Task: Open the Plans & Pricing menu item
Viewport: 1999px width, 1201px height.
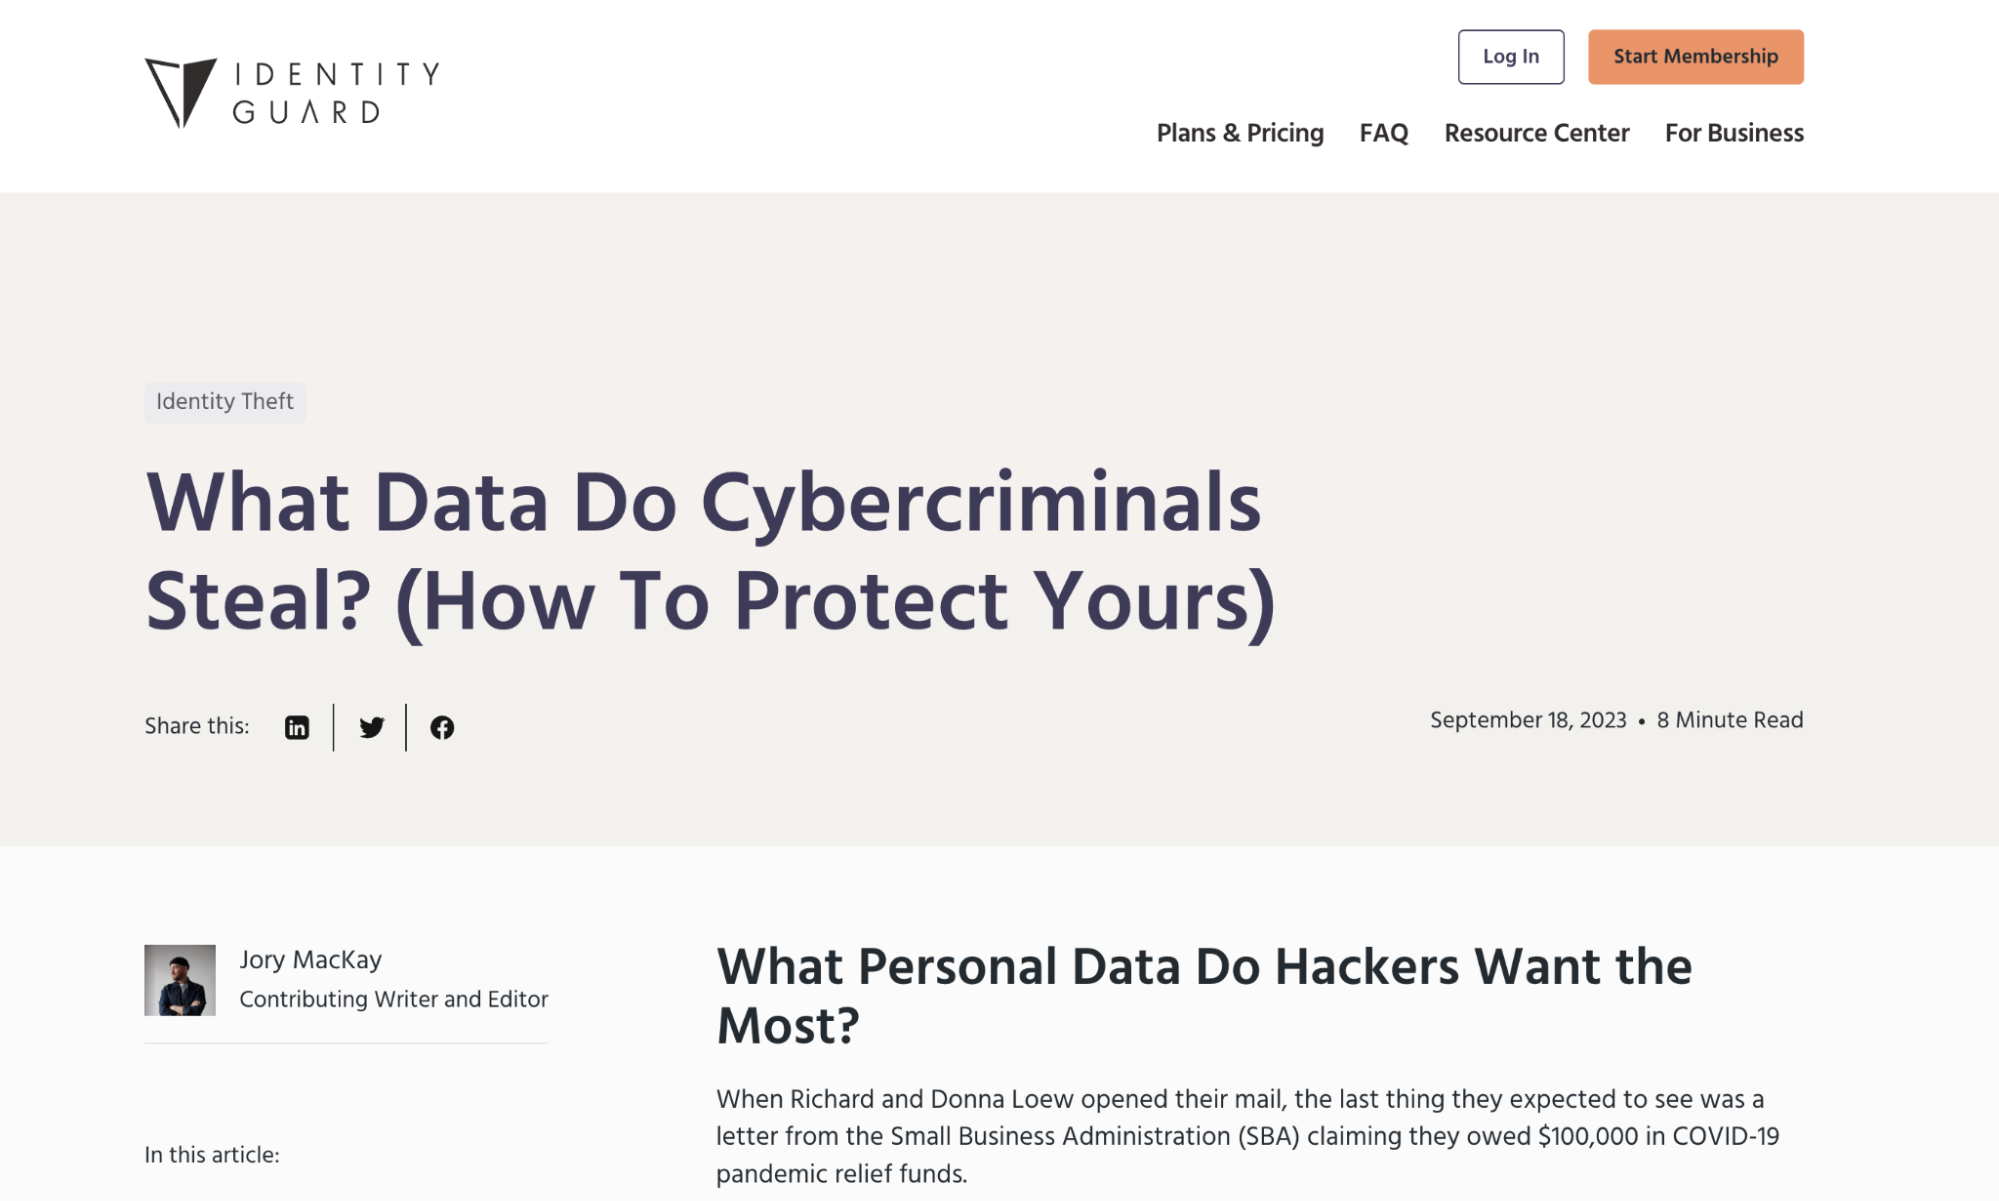Action: coord(1239,133)
